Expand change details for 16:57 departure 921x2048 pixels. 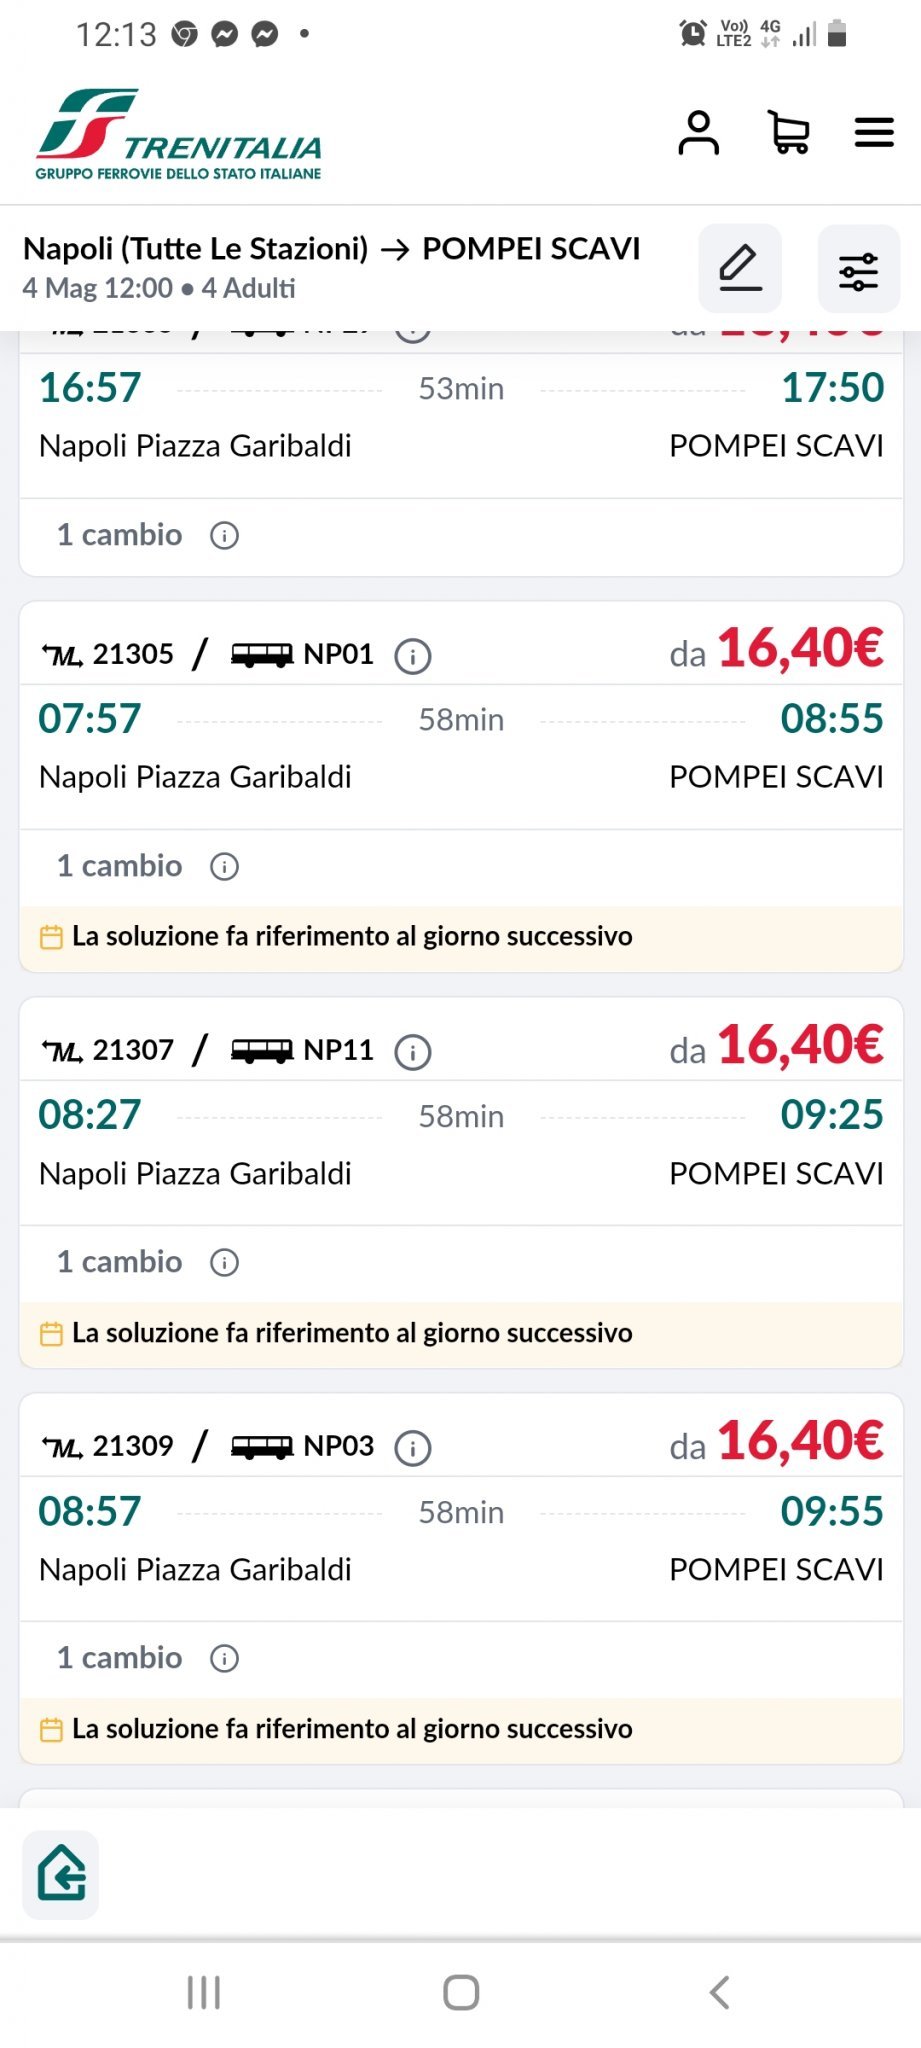[224, 535]
